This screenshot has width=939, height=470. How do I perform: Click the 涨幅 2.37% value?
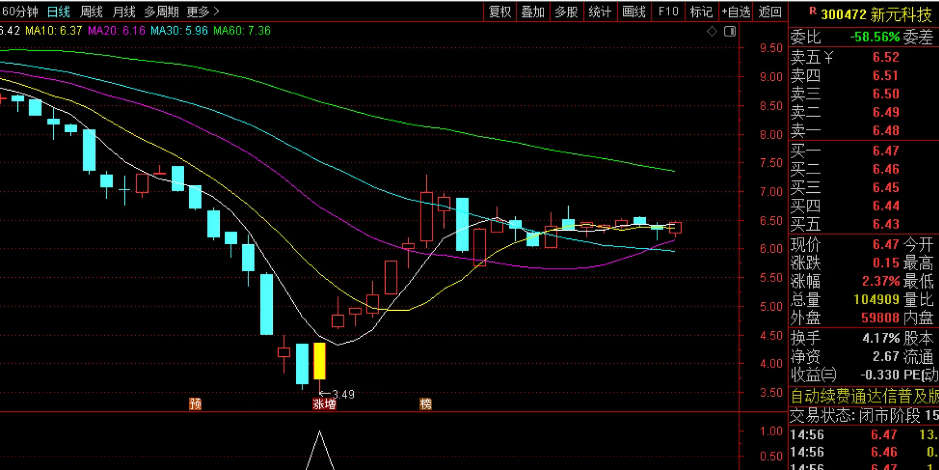(881, 281)
